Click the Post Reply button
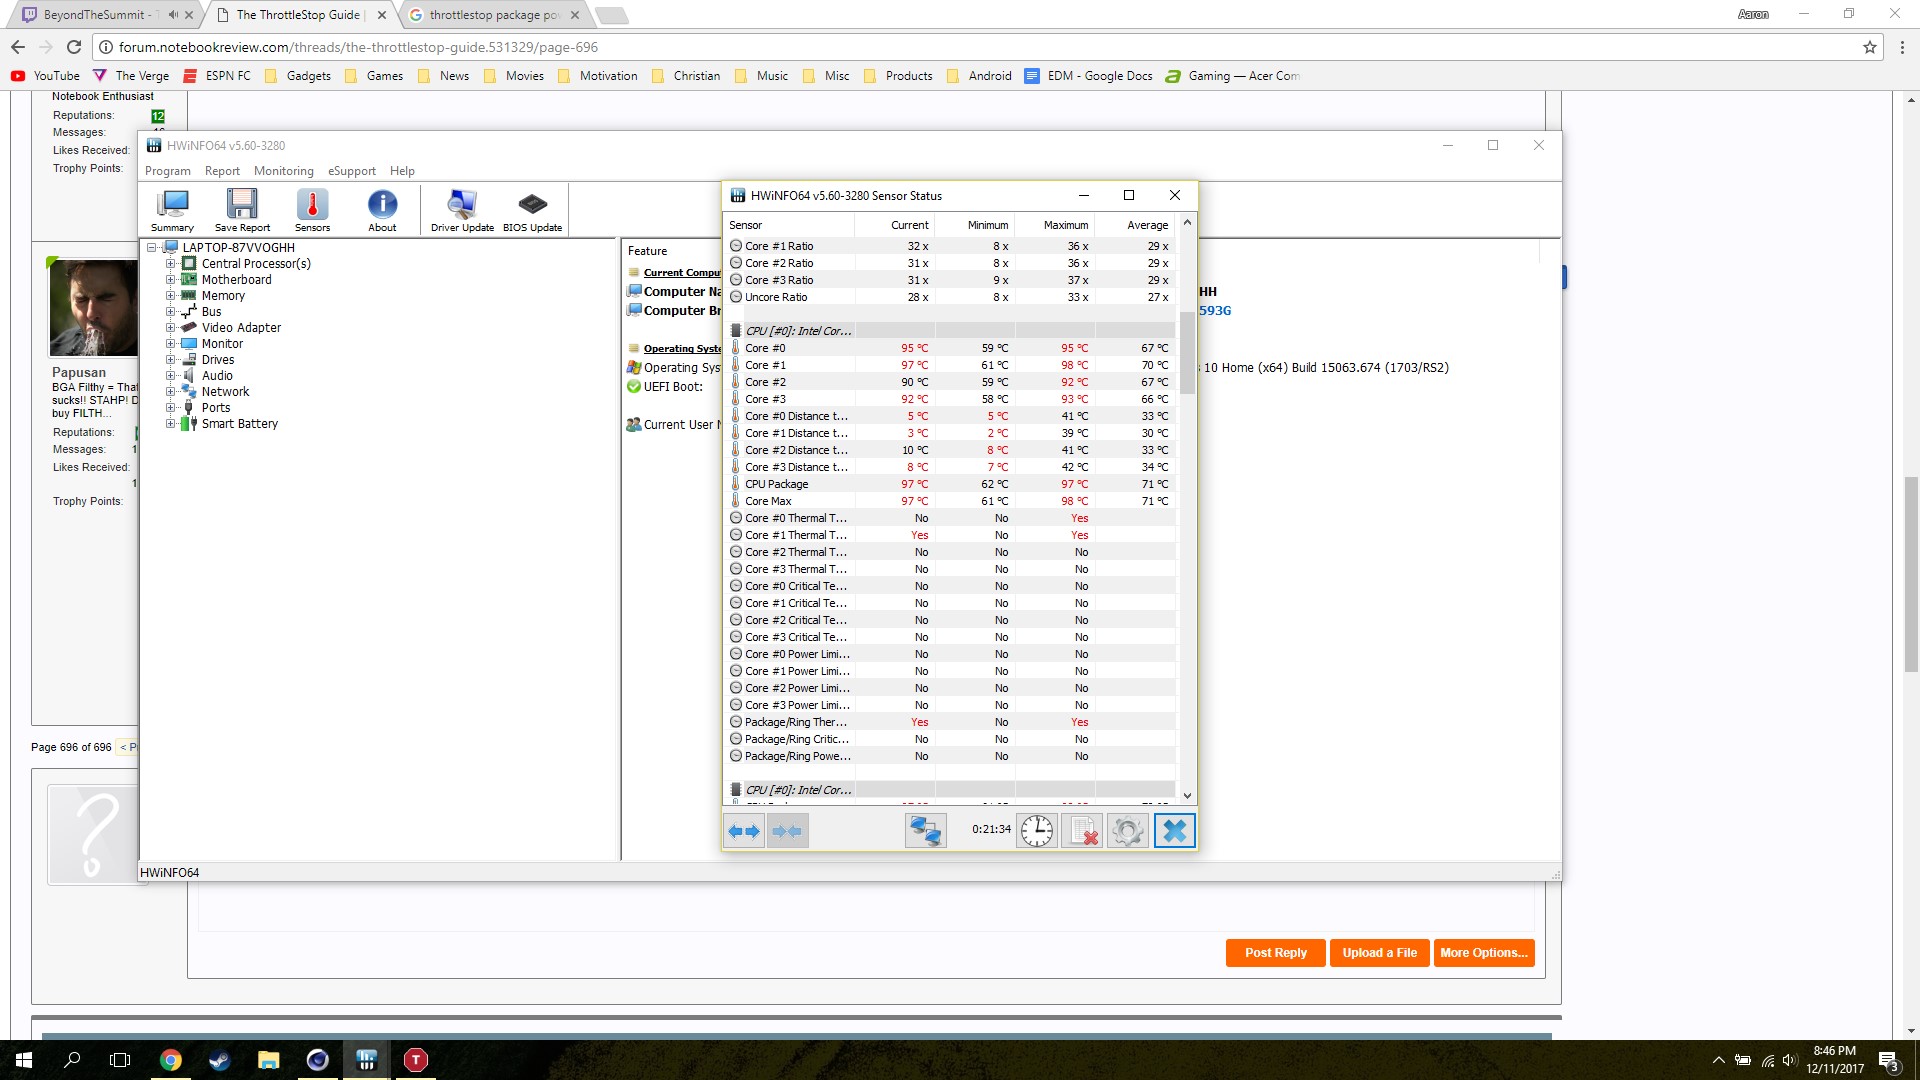Viewport: 1920px width, 1080px height. tap(1275, 953)
